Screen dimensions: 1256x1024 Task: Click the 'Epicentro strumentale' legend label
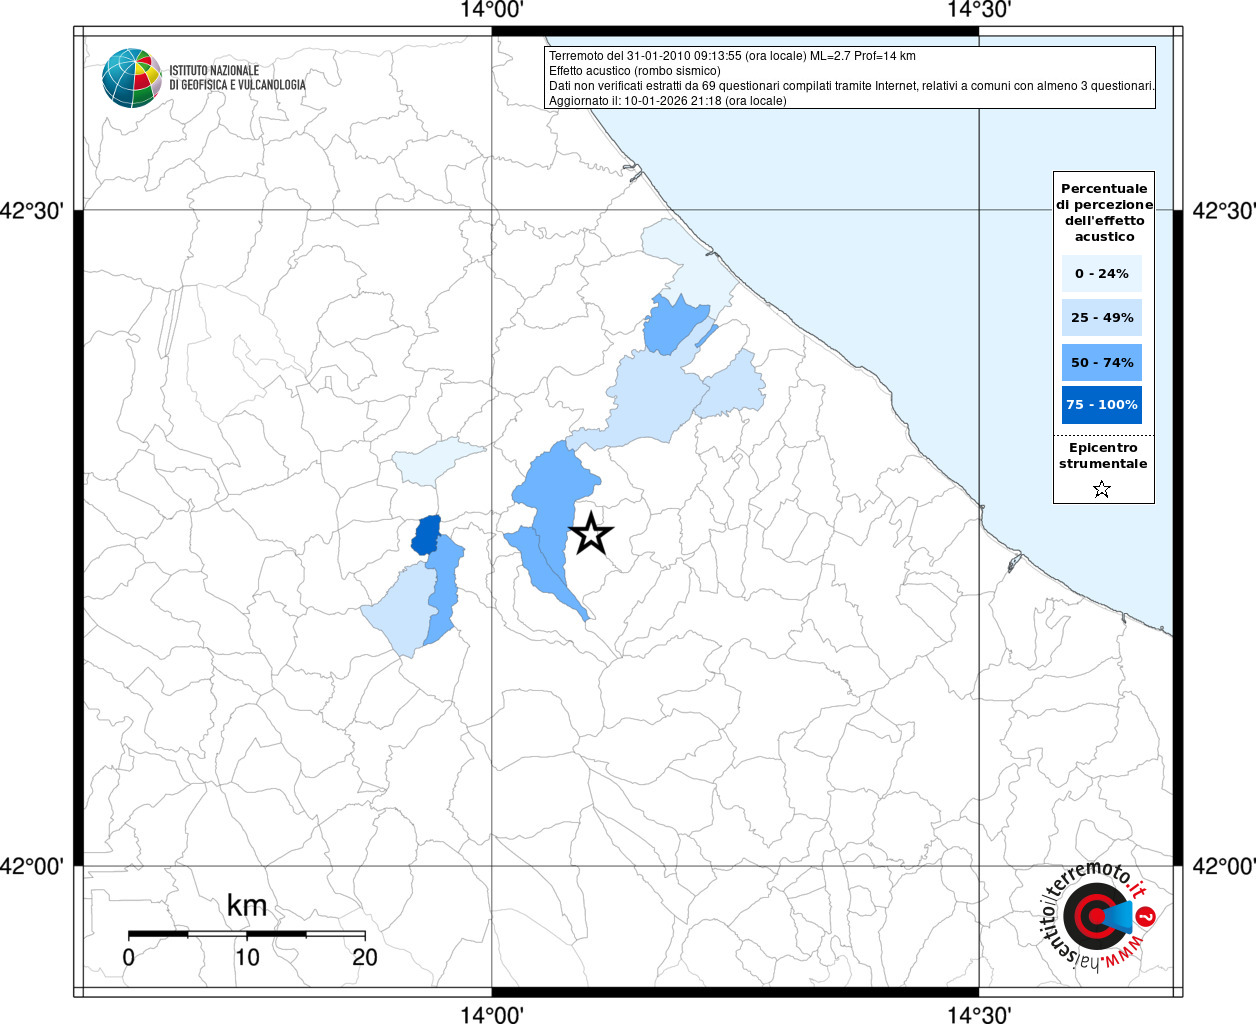click(x=1103, y=456)
